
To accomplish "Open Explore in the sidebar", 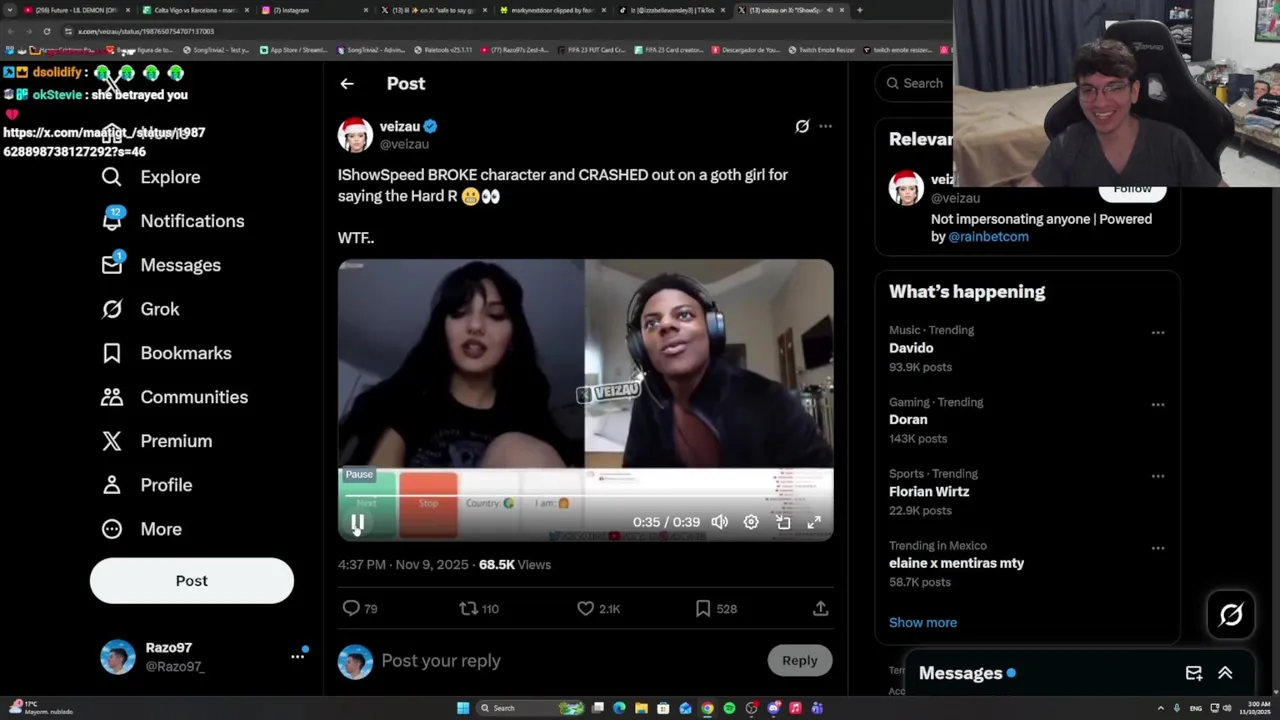I will 151,177.
